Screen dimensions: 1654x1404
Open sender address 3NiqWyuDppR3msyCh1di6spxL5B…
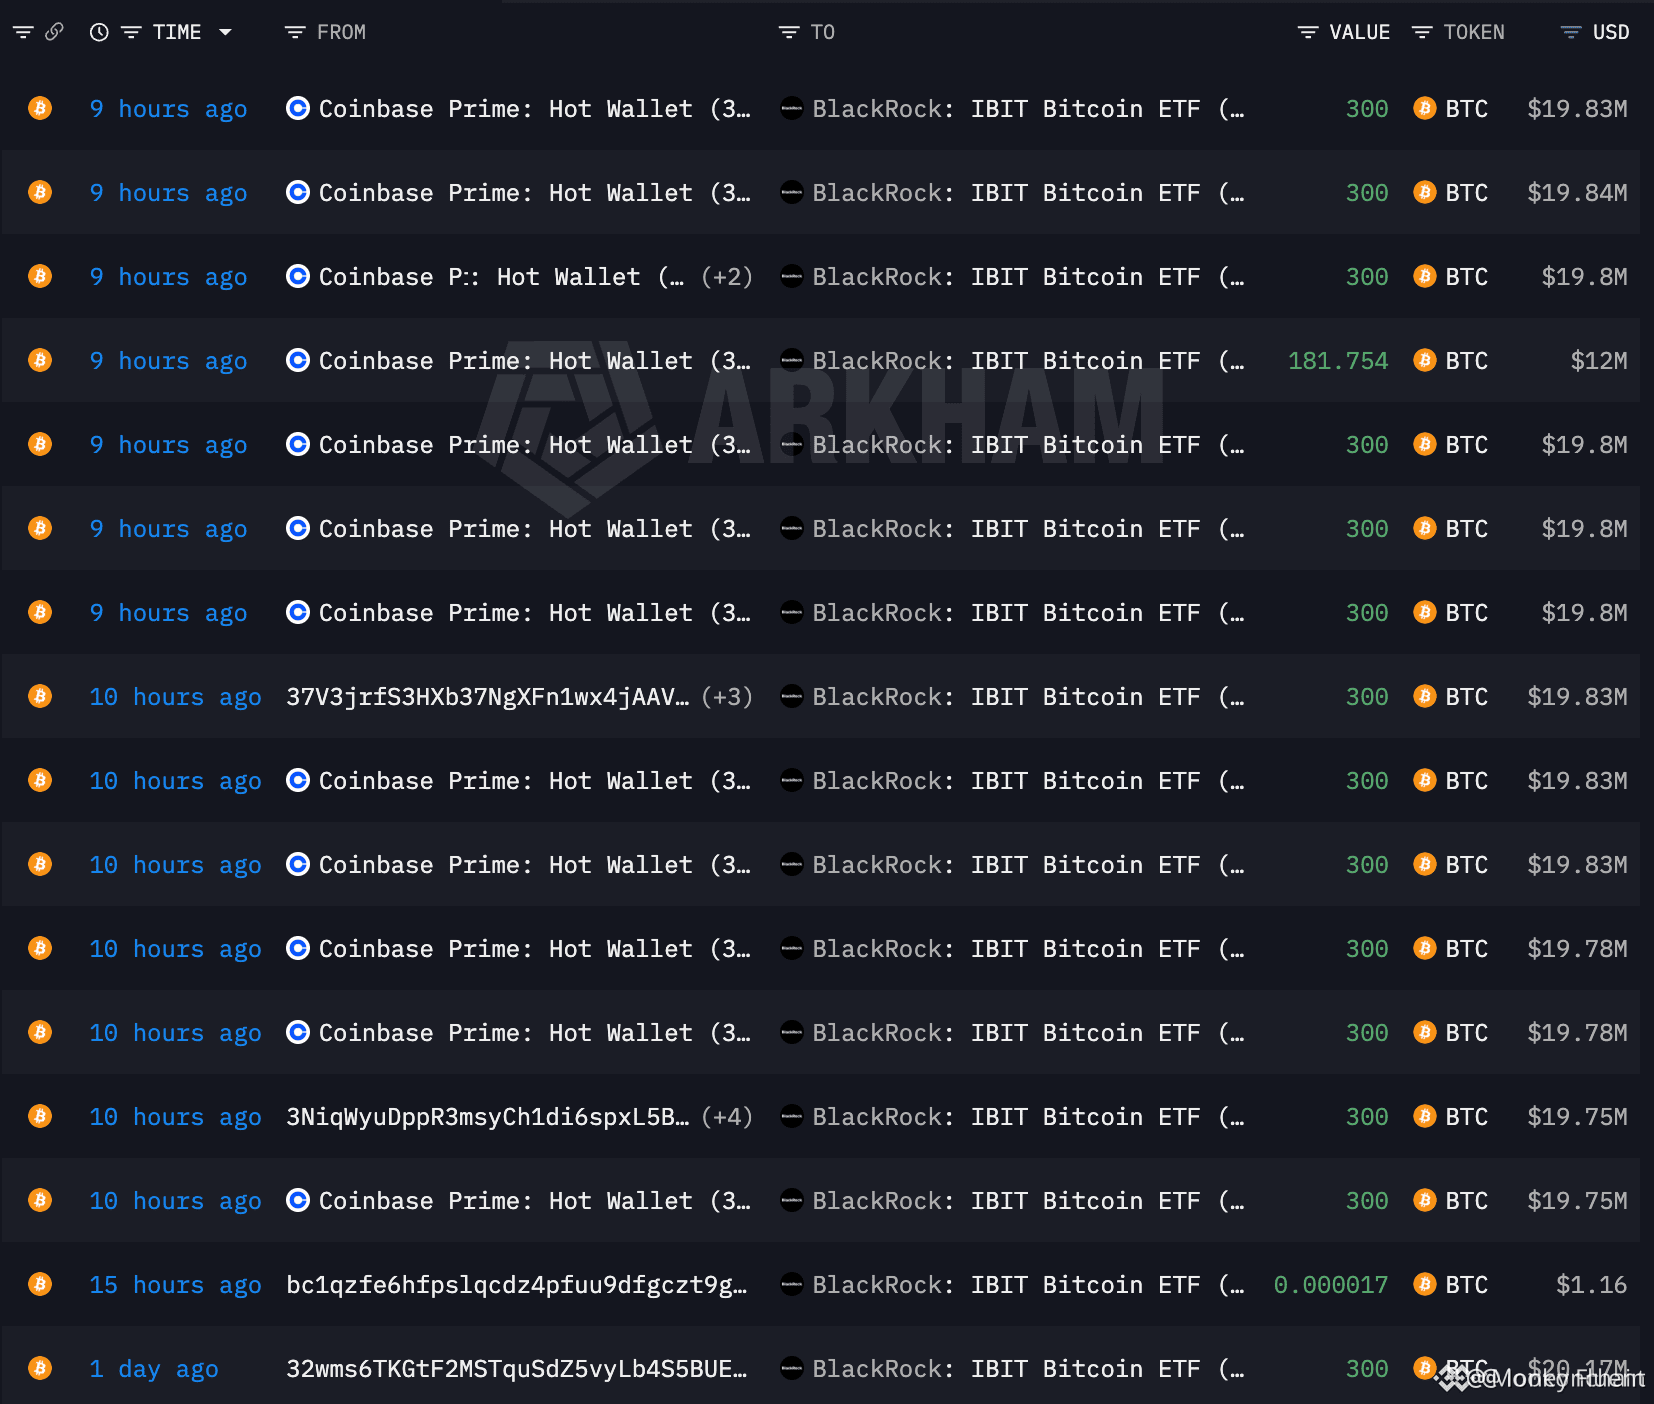487,1117
